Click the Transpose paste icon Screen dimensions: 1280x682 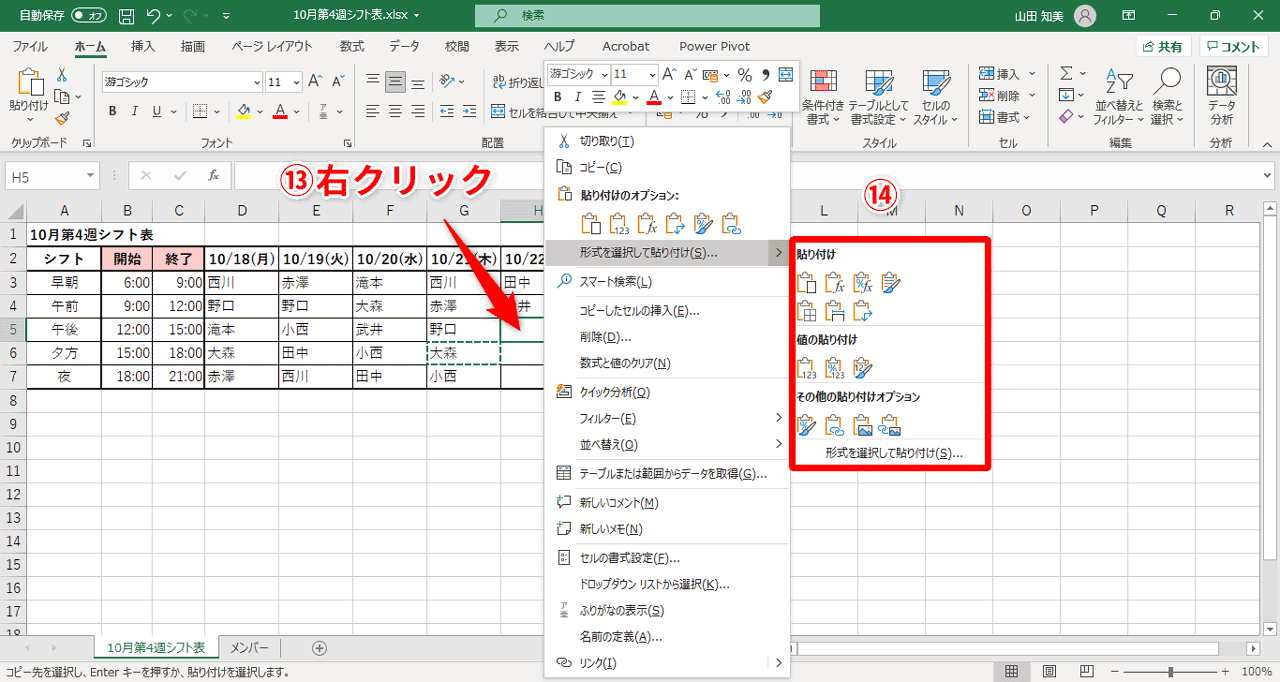point(862,310)
